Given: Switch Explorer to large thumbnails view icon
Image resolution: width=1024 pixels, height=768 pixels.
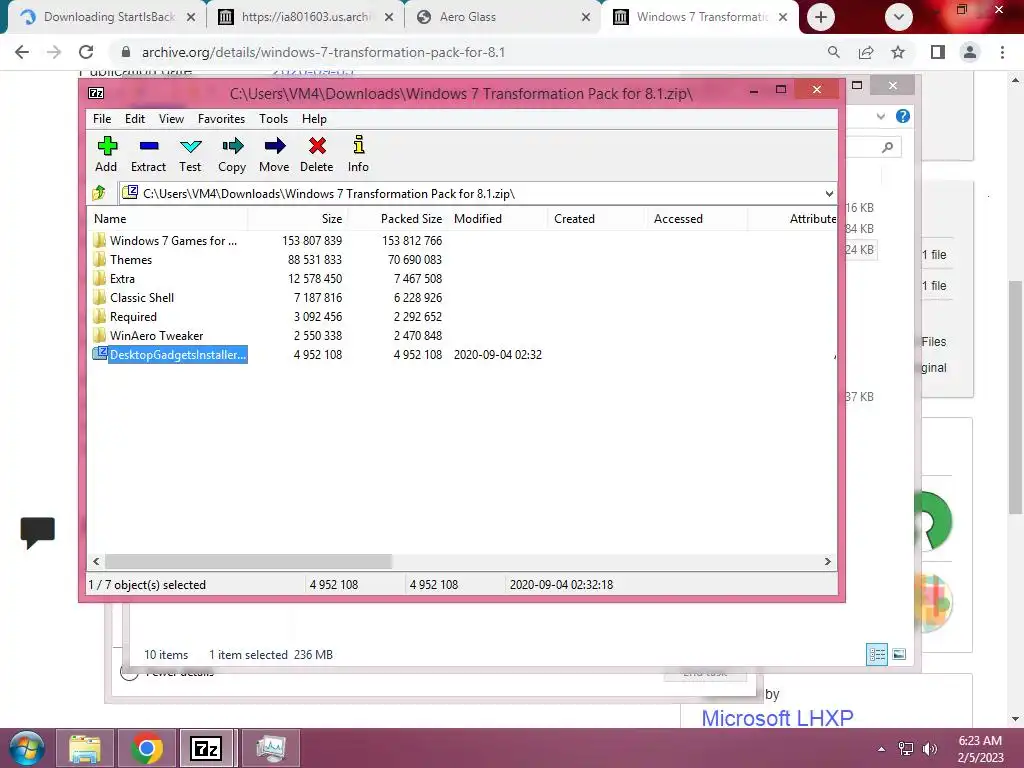Looking at the screenshot, I should tap(899, 654).
